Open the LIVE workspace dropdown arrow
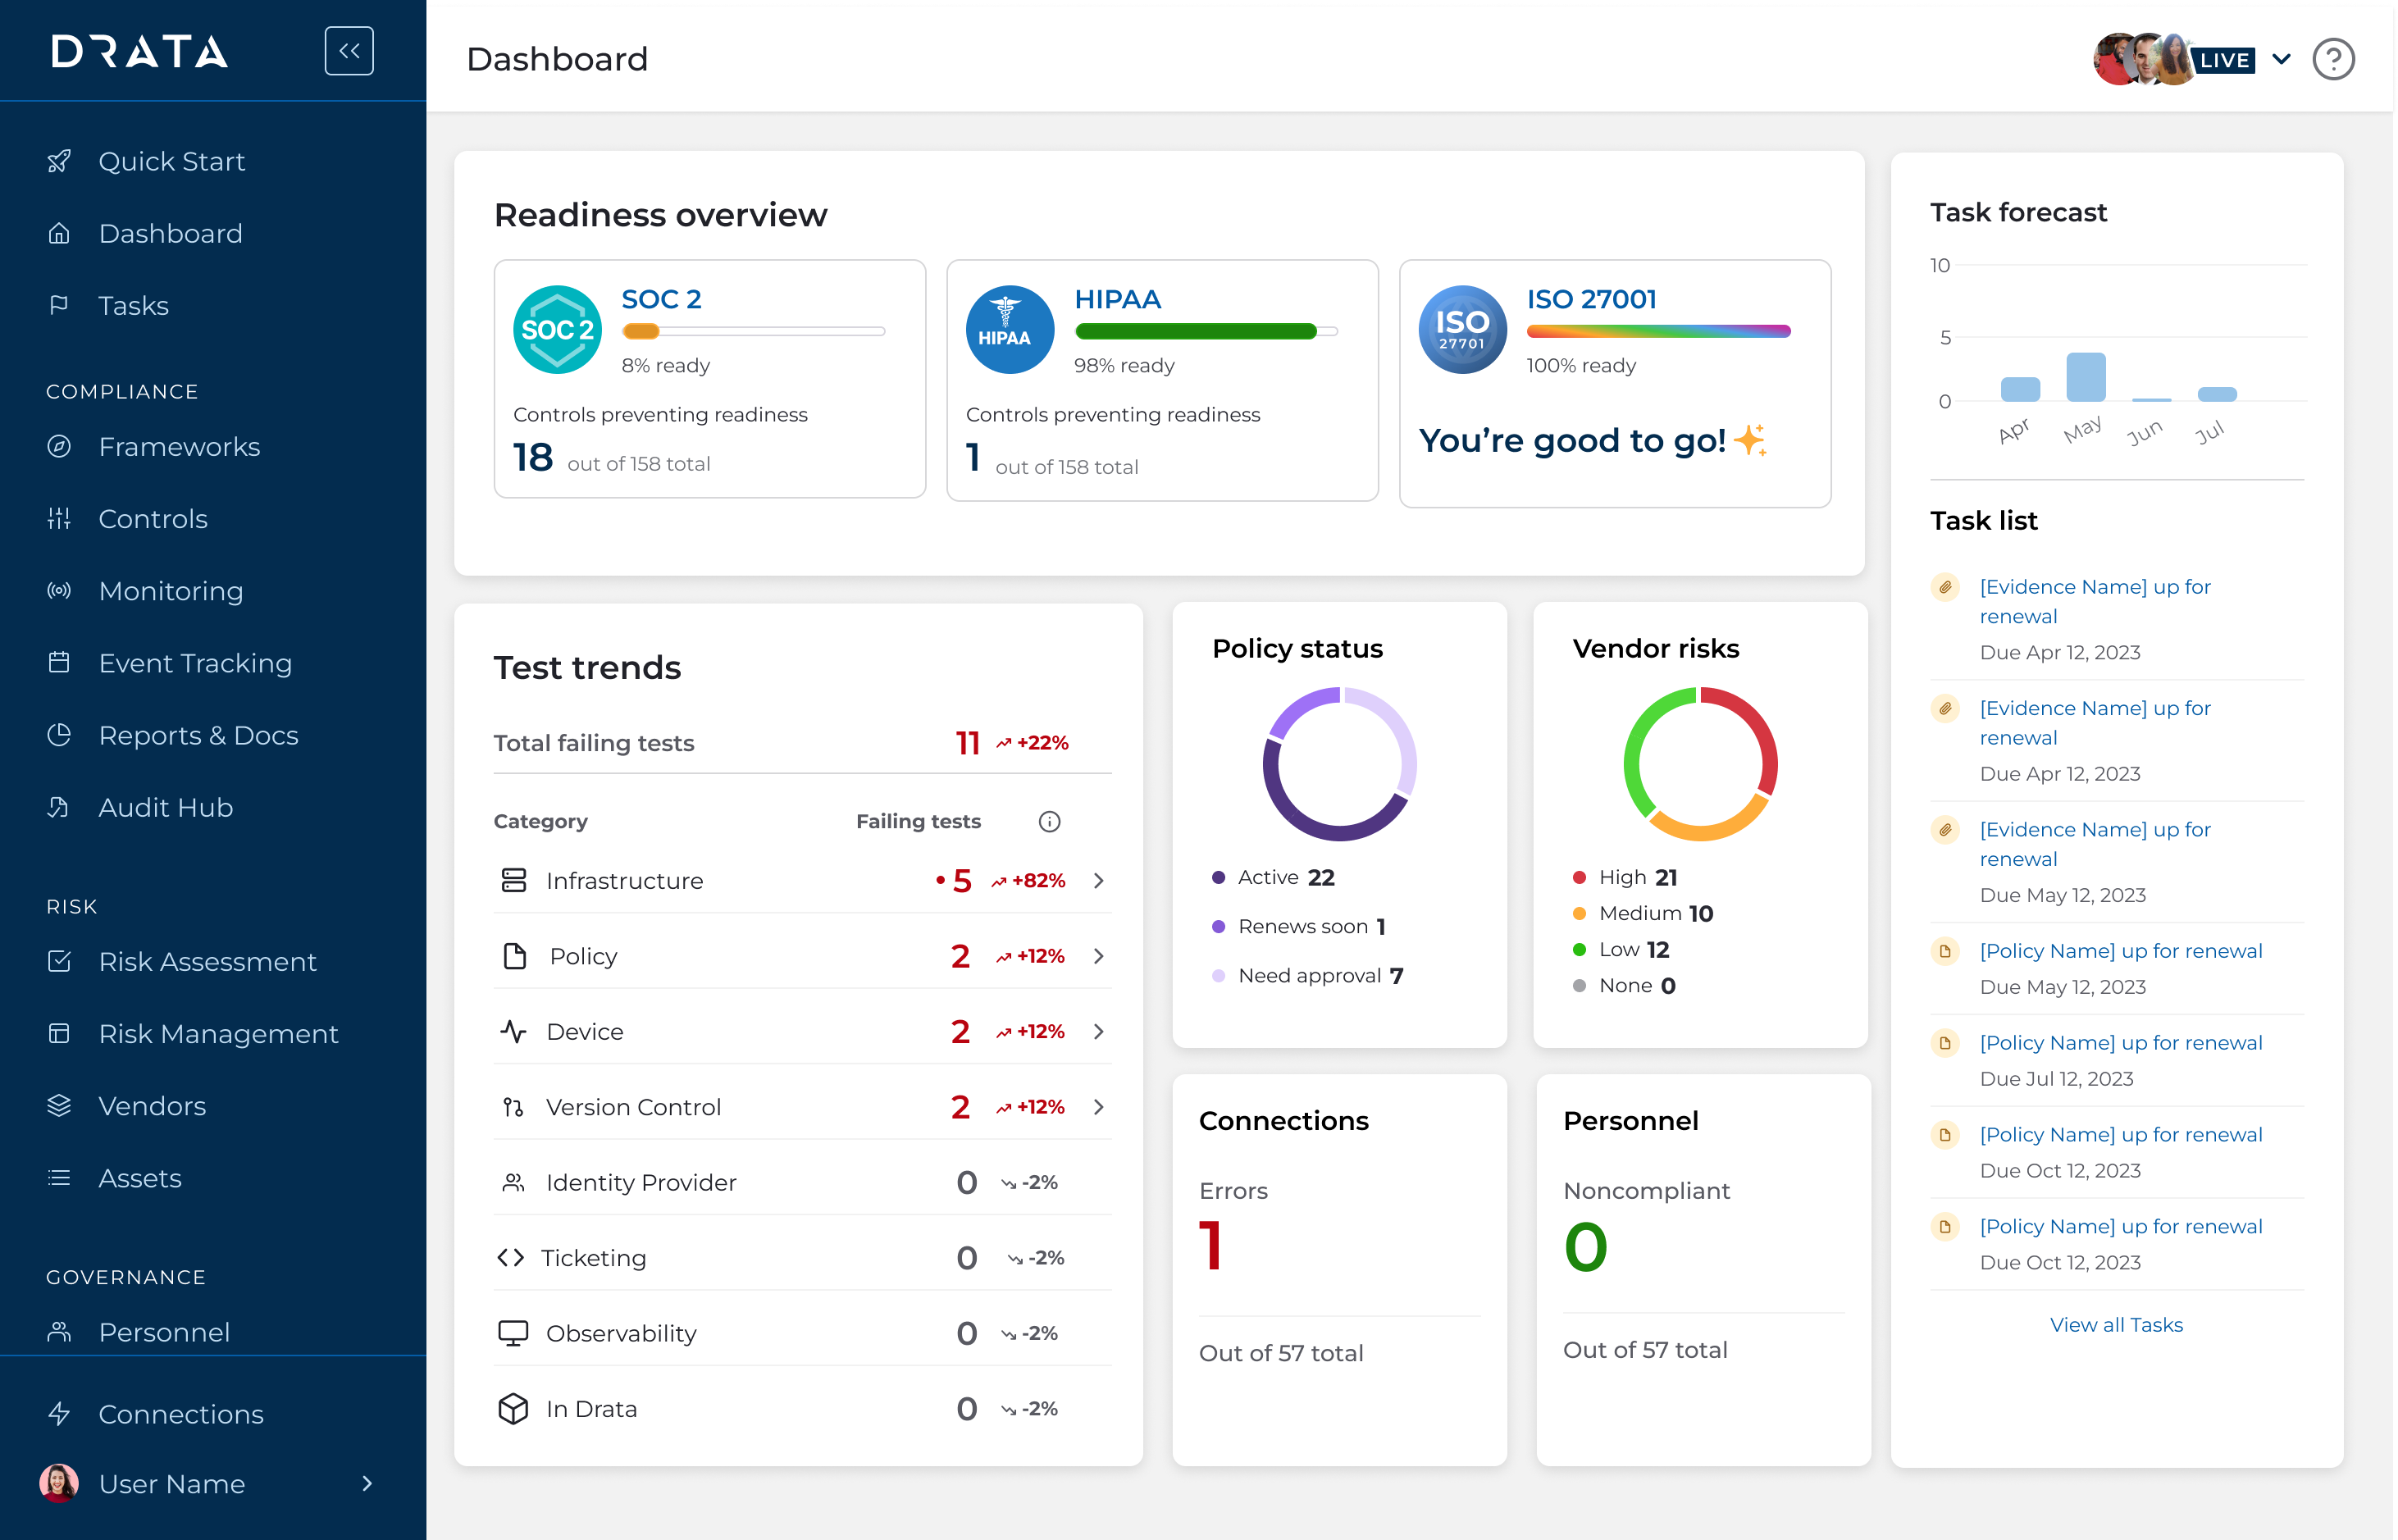This screenshot has width=2398, height=1540. (2282, 59)
